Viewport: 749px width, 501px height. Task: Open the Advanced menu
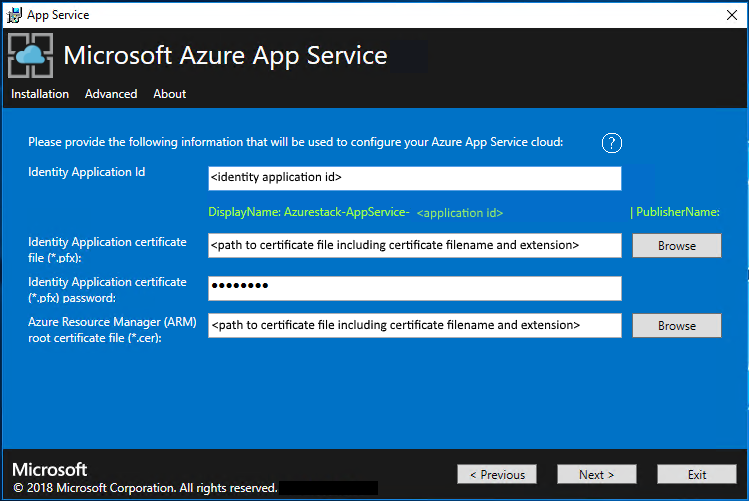pos(111,94)
